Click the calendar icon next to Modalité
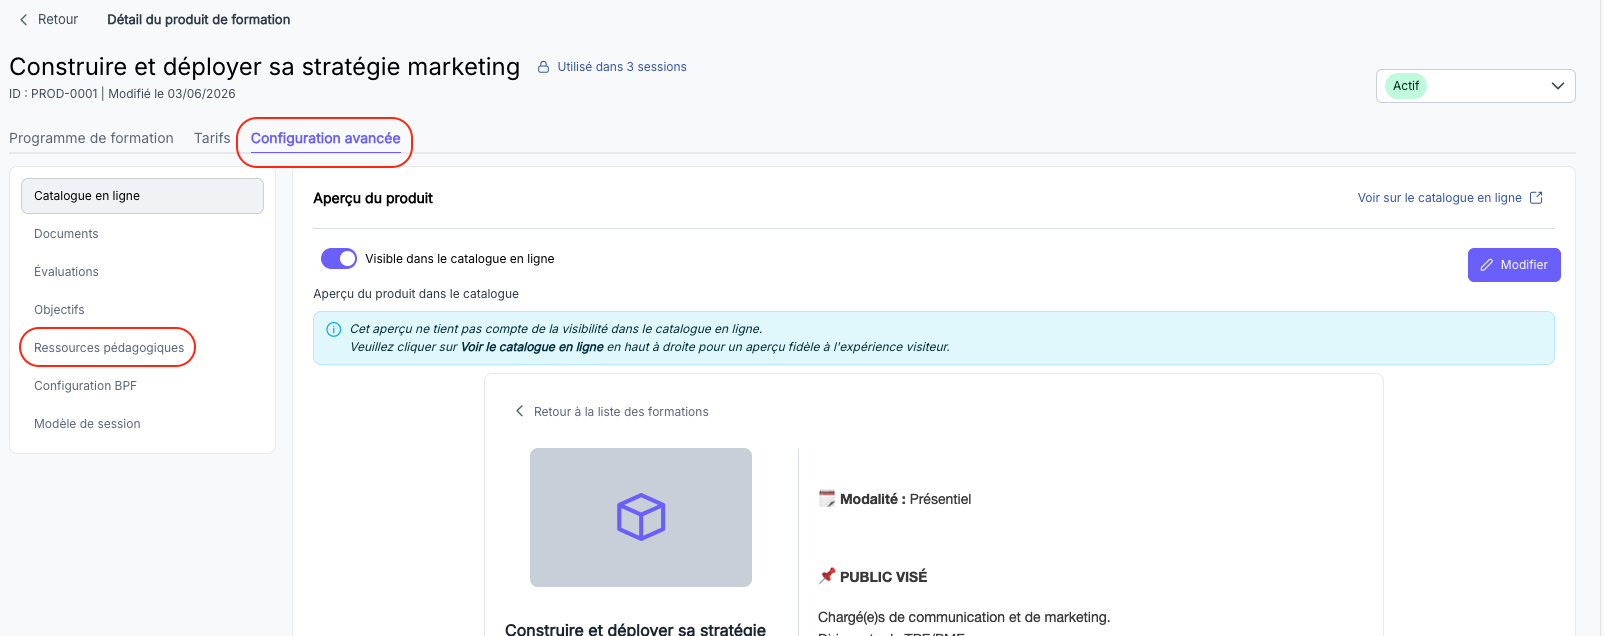Screen dimensions: 1604x636 826,498
